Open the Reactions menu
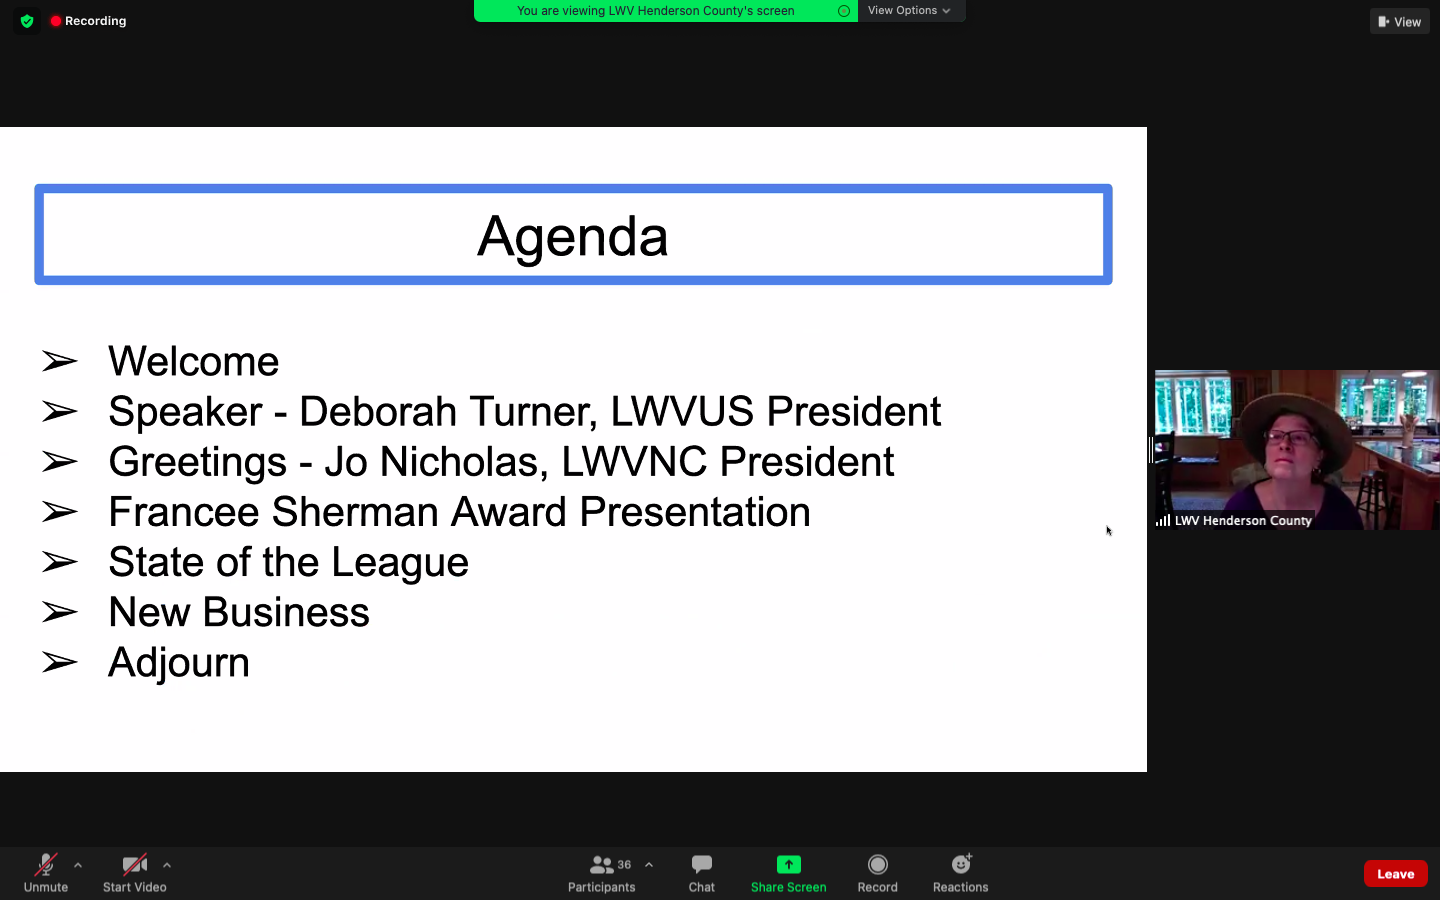1440x900 pixels. (x=961, y=873)
